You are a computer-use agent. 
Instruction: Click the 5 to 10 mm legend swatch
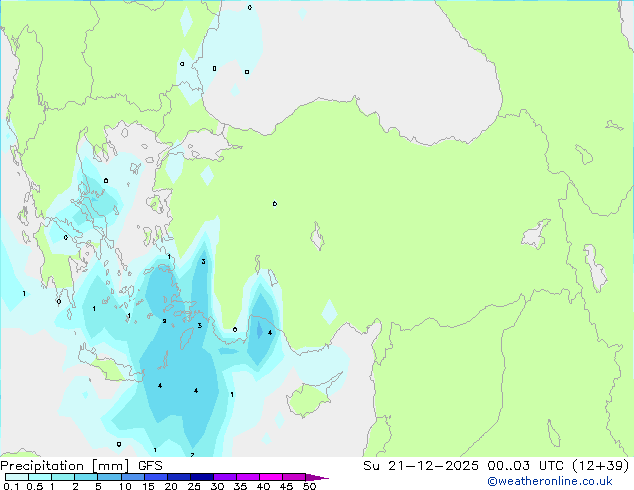pyautogui.click(x=109, y=477)
